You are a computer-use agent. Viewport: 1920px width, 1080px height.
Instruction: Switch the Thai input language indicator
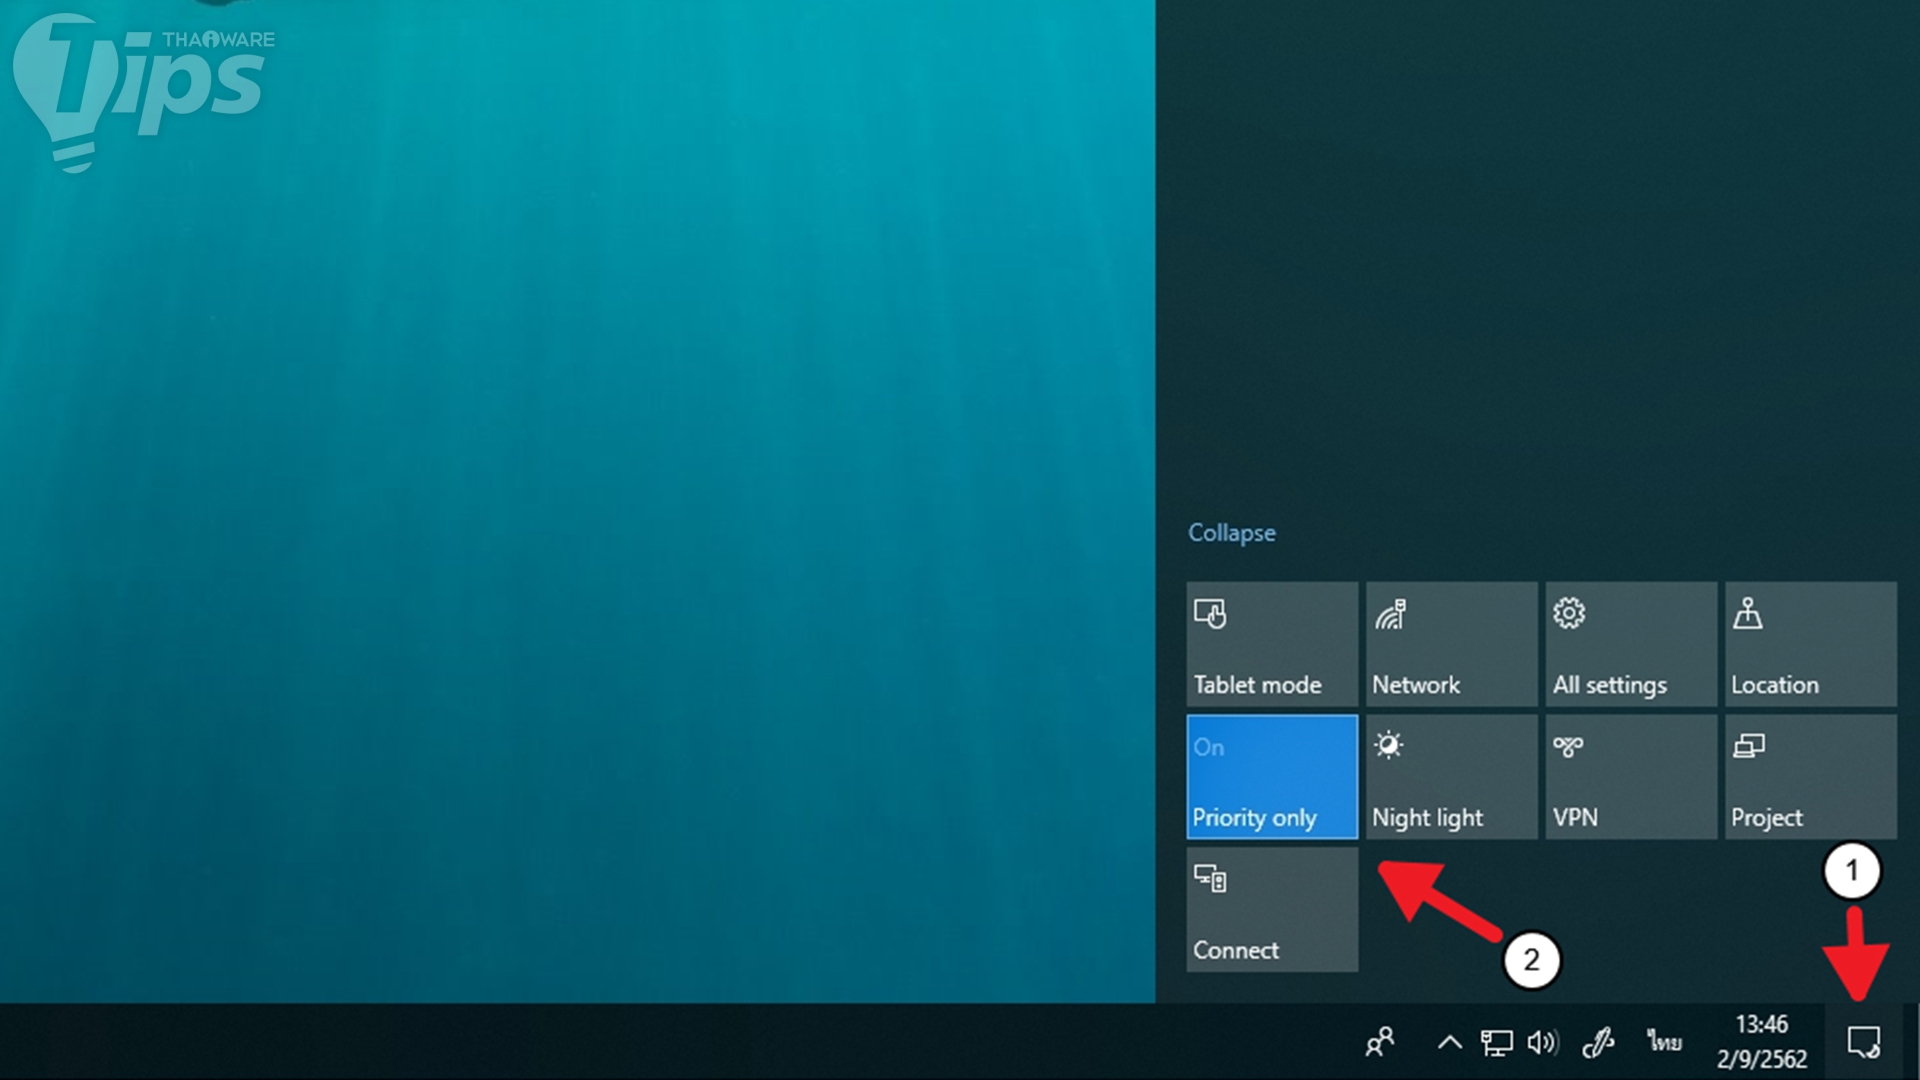pos(1664,1042)
